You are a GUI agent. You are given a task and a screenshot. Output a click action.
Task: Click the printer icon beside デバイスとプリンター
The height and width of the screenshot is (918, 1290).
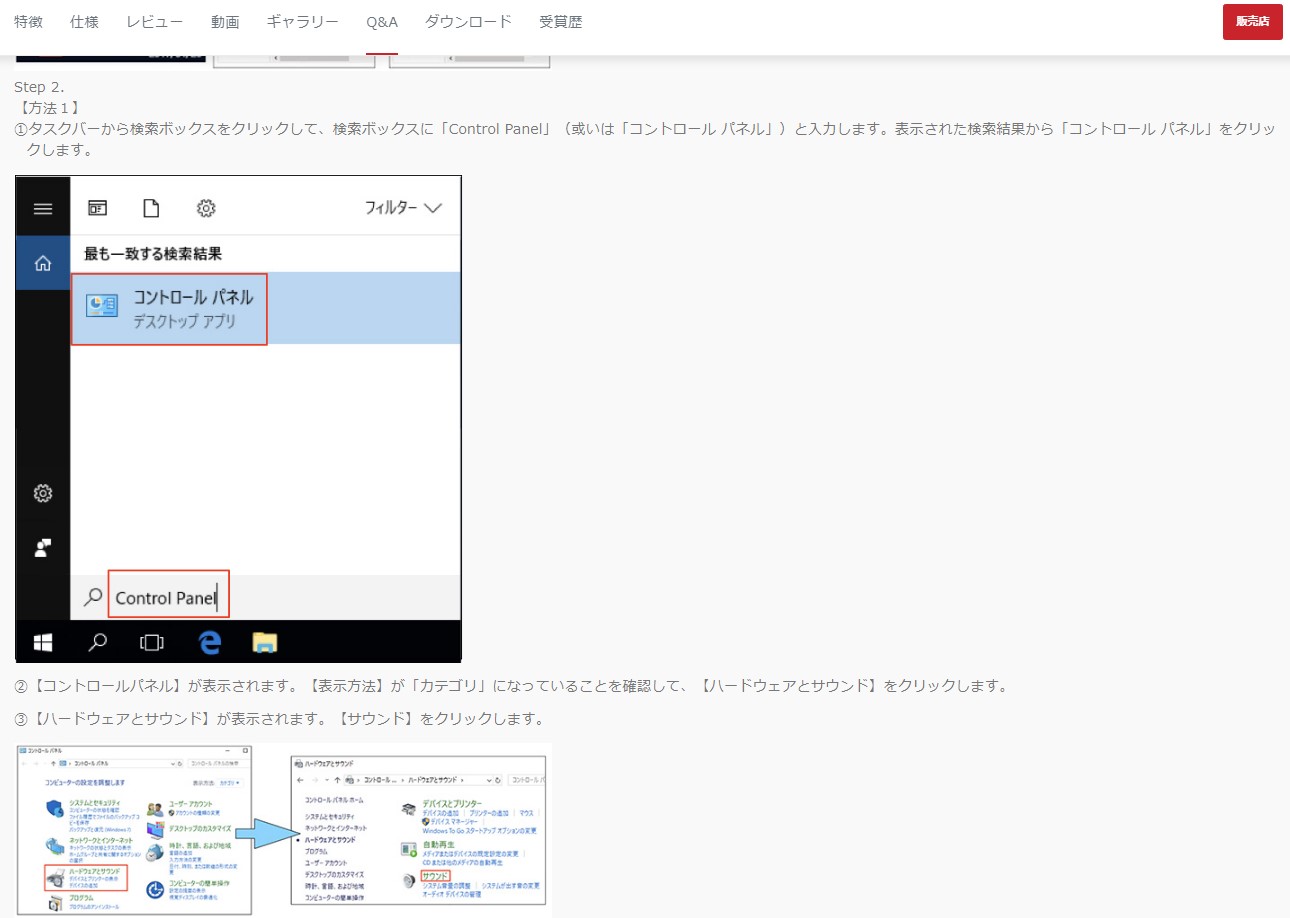pyautogui.click(x=408, y=809)
